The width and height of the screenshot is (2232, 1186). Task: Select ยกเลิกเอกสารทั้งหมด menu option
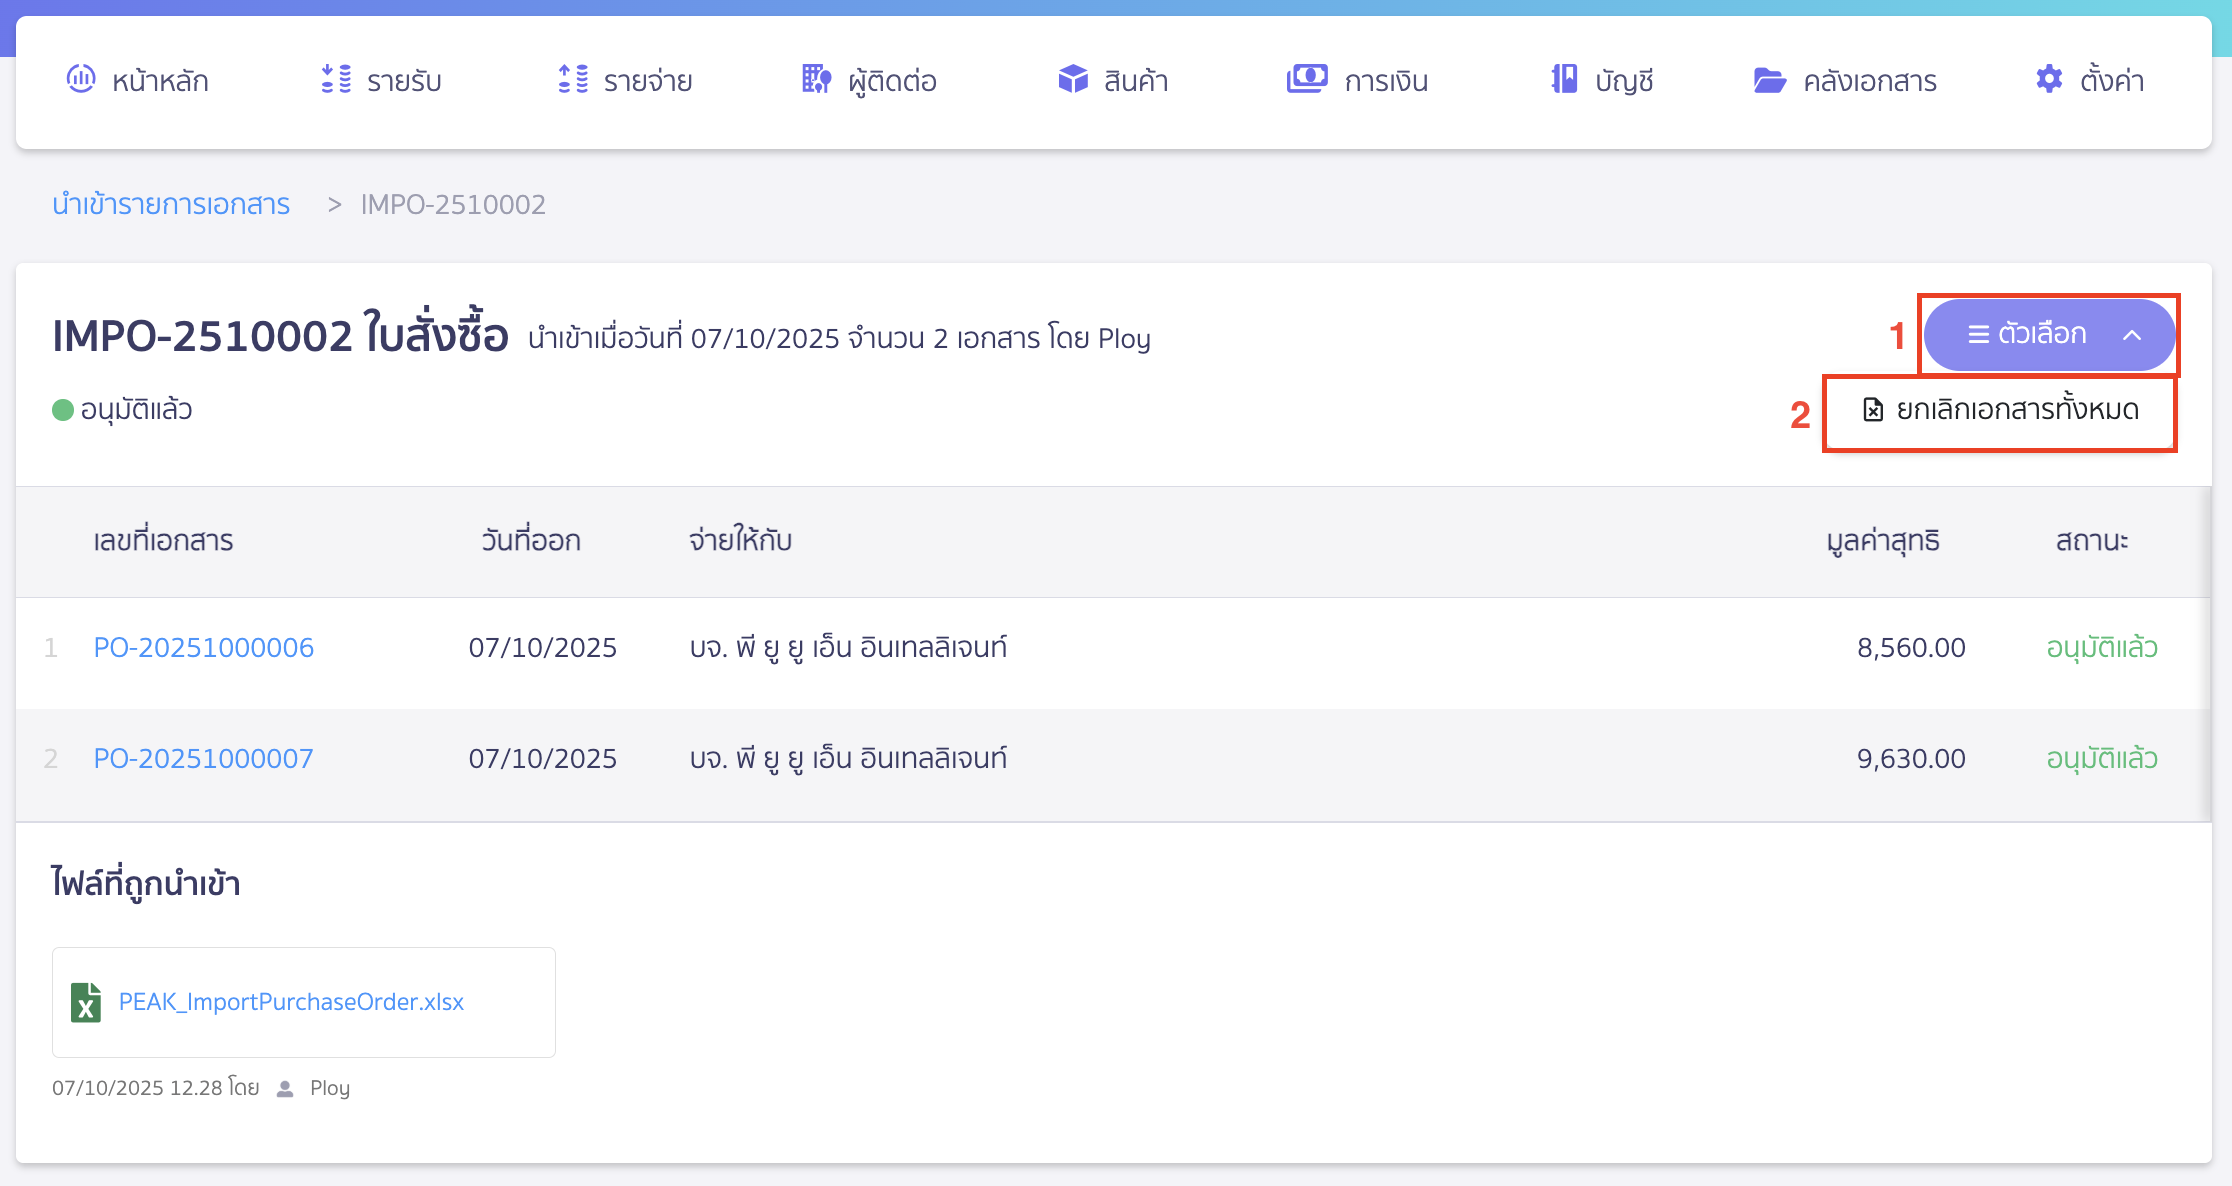[2017, 410]
